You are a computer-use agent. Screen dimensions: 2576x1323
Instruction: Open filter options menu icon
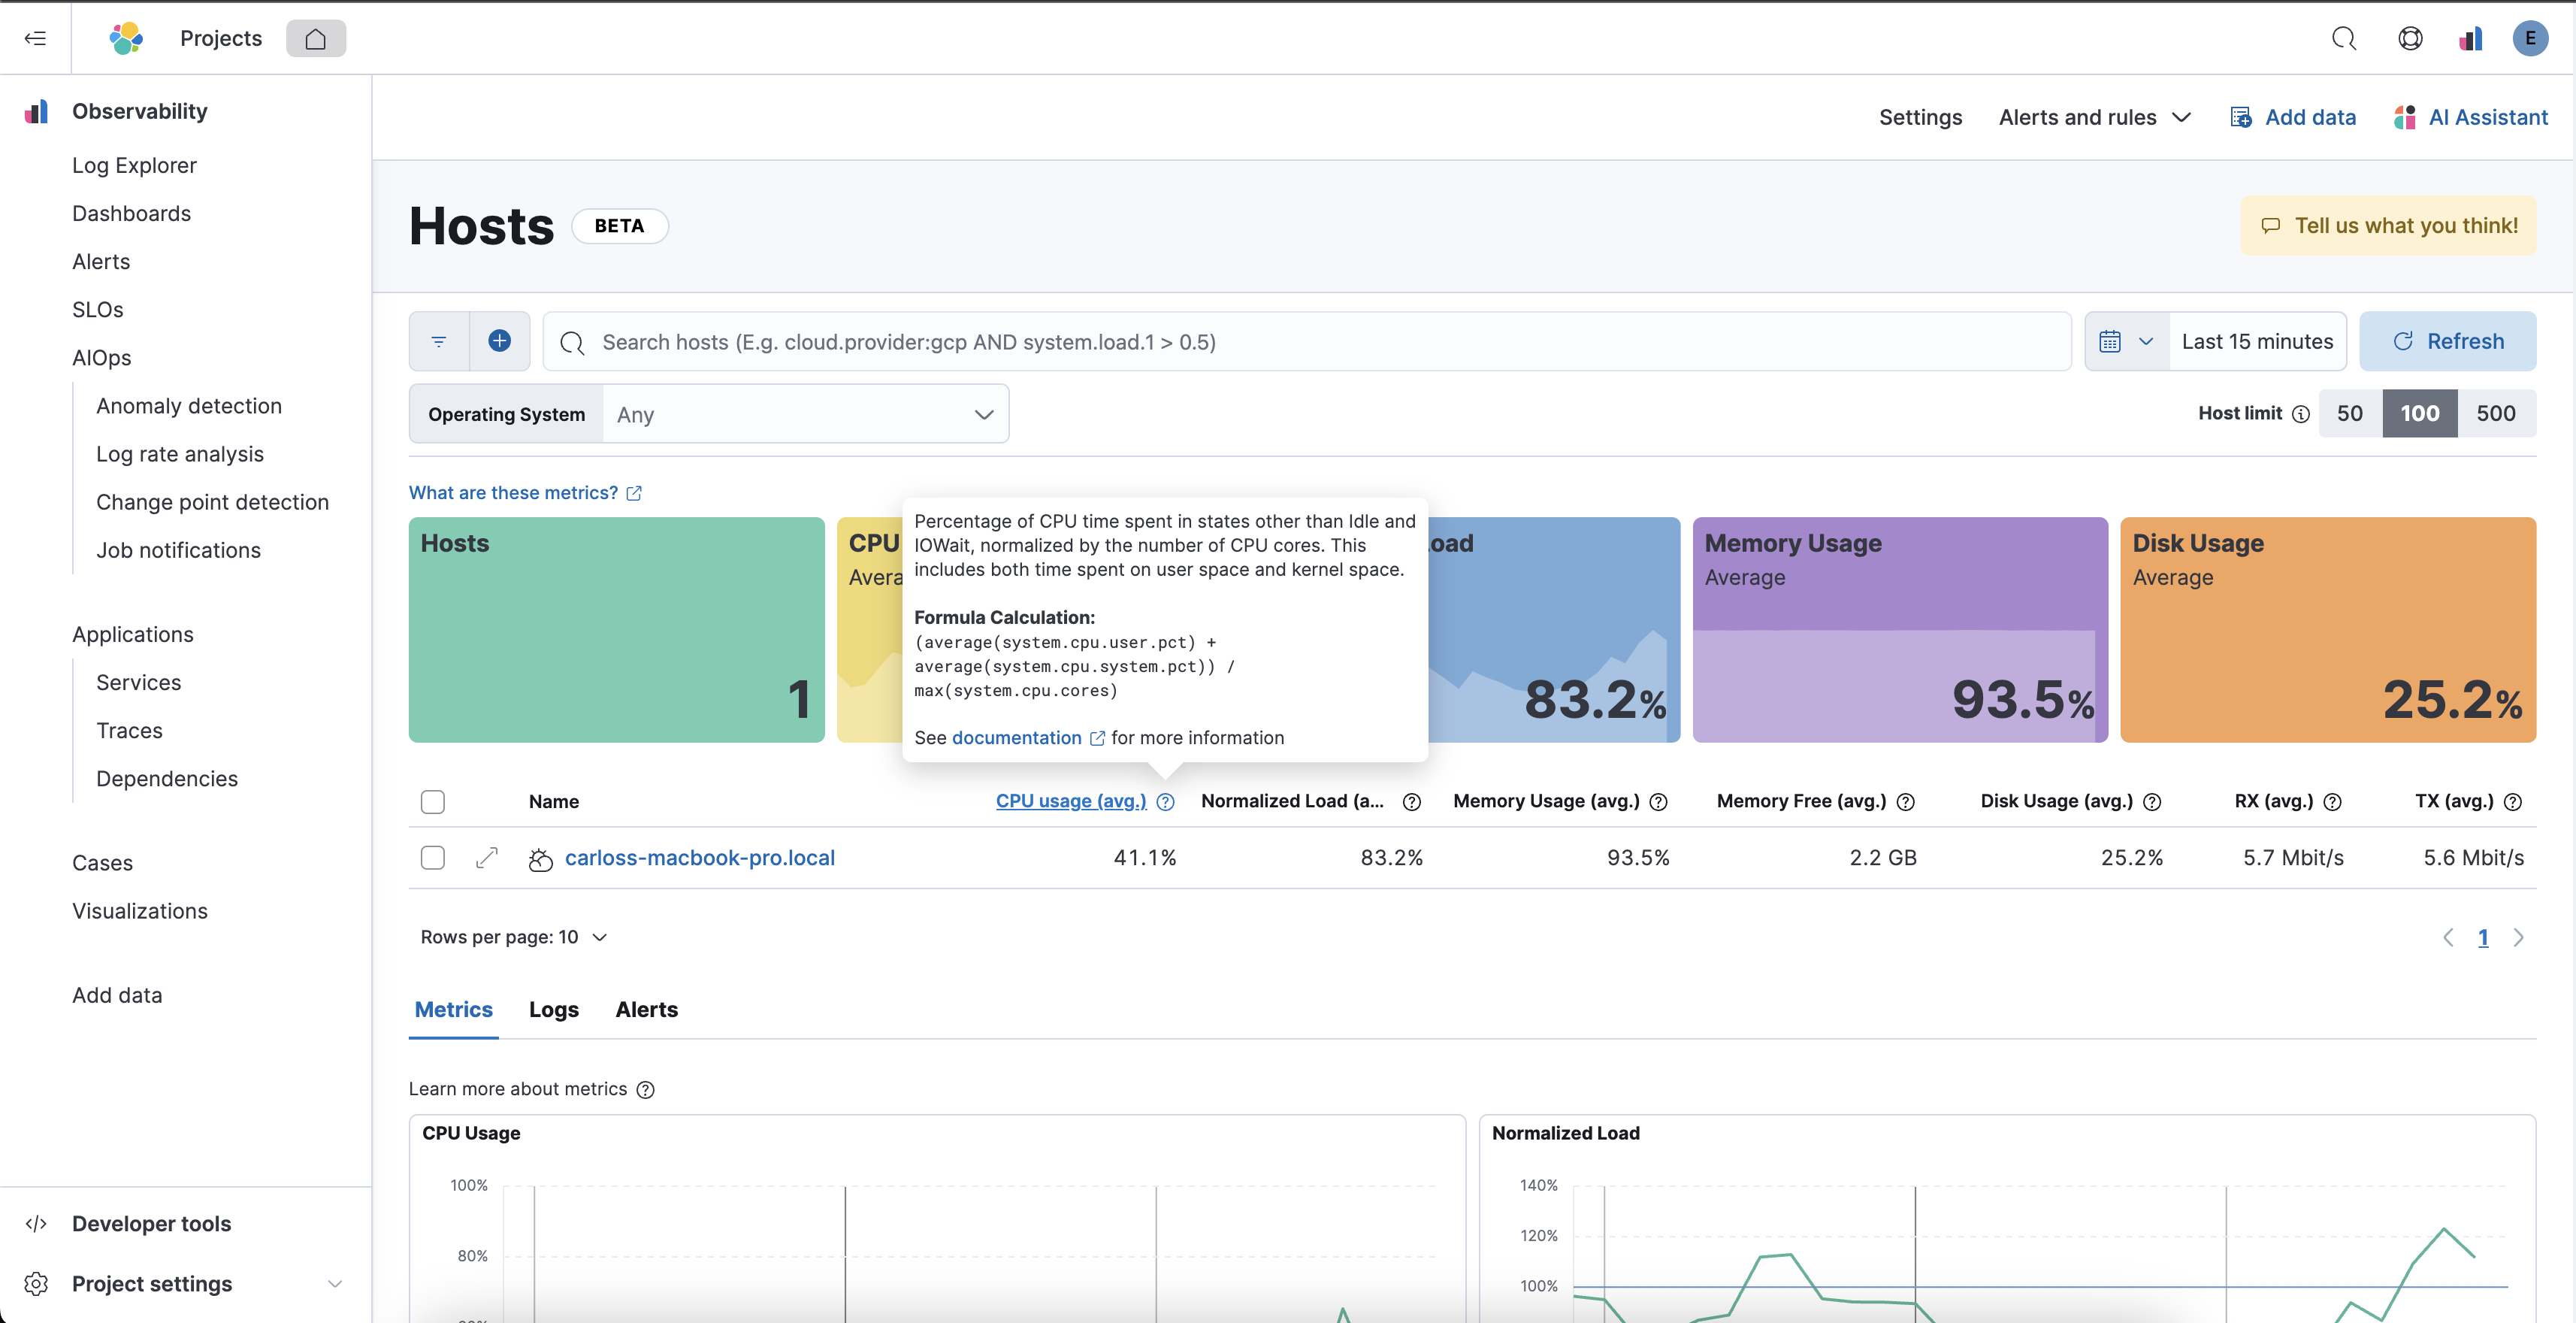tap(439, 341)
